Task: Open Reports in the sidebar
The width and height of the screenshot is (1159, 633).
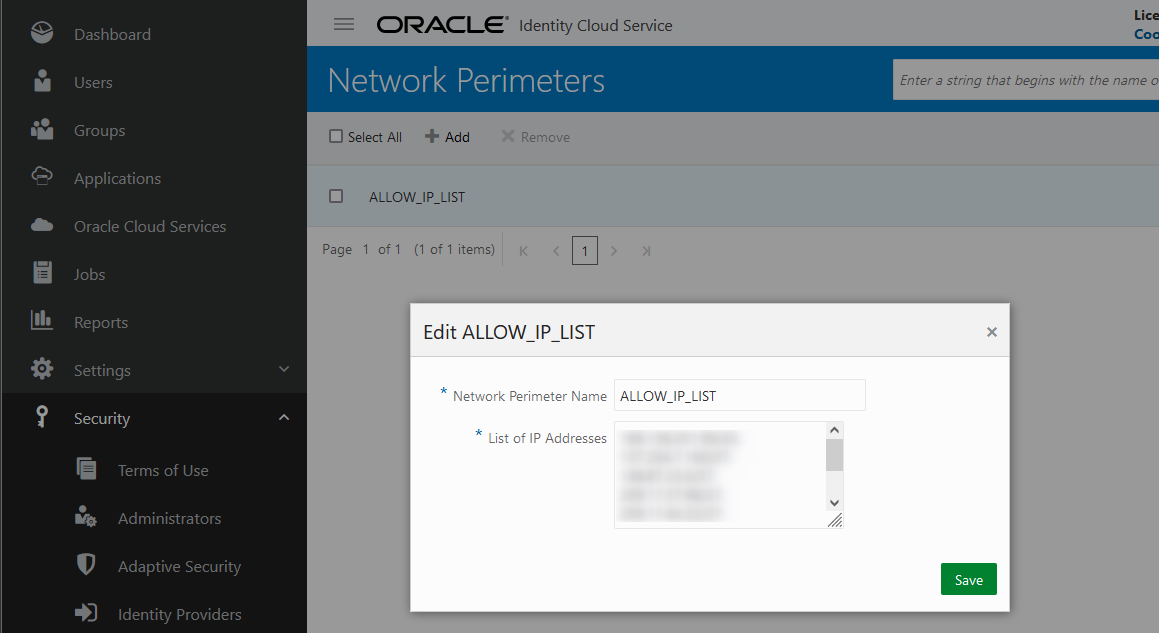Action: pyautogui.click(x=101, y=322)
